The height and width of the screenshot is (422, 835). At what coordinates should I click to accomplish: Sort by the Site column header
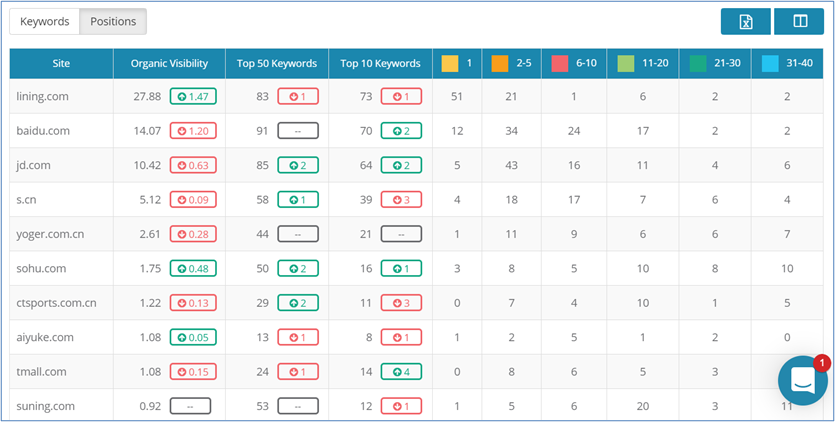pyautogui.click(x=61, y=63)
